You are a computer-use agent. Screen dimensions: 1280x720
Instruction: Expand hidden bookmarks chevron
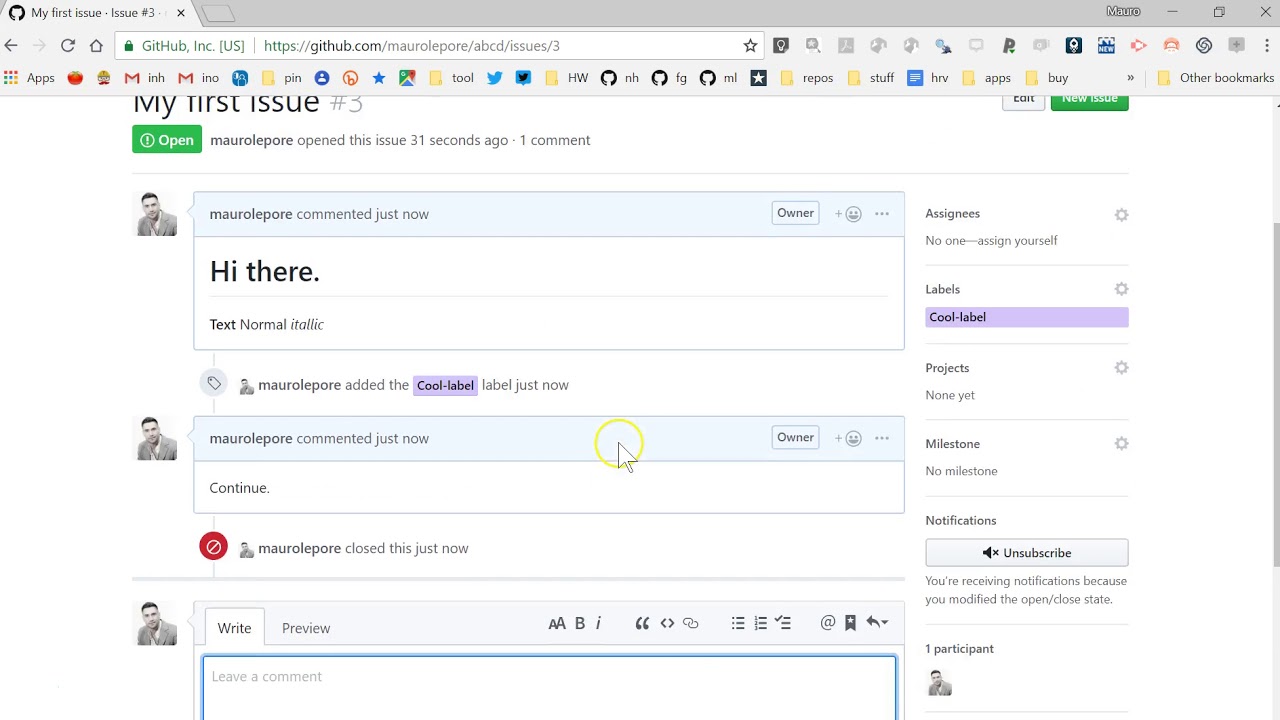click(1131, 78)
